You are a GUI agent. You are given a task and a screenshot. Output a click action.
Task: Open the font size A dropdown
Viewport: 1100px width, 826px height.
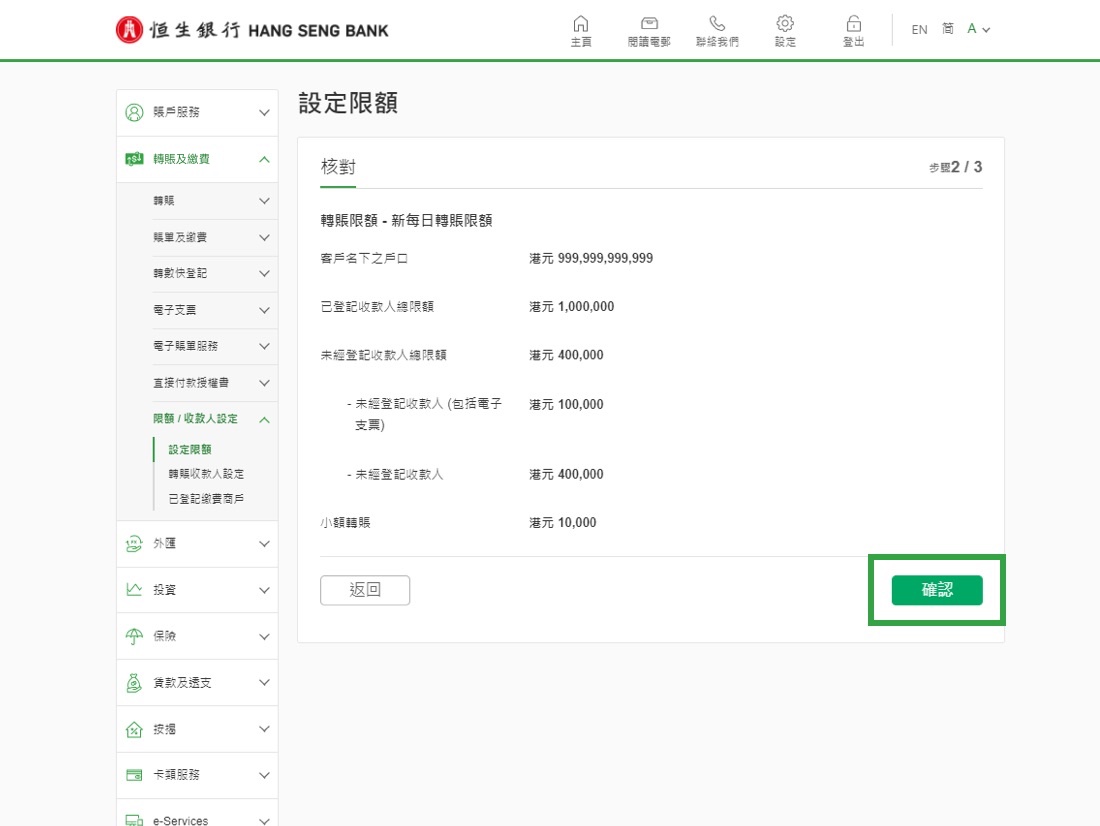[978, 29]
